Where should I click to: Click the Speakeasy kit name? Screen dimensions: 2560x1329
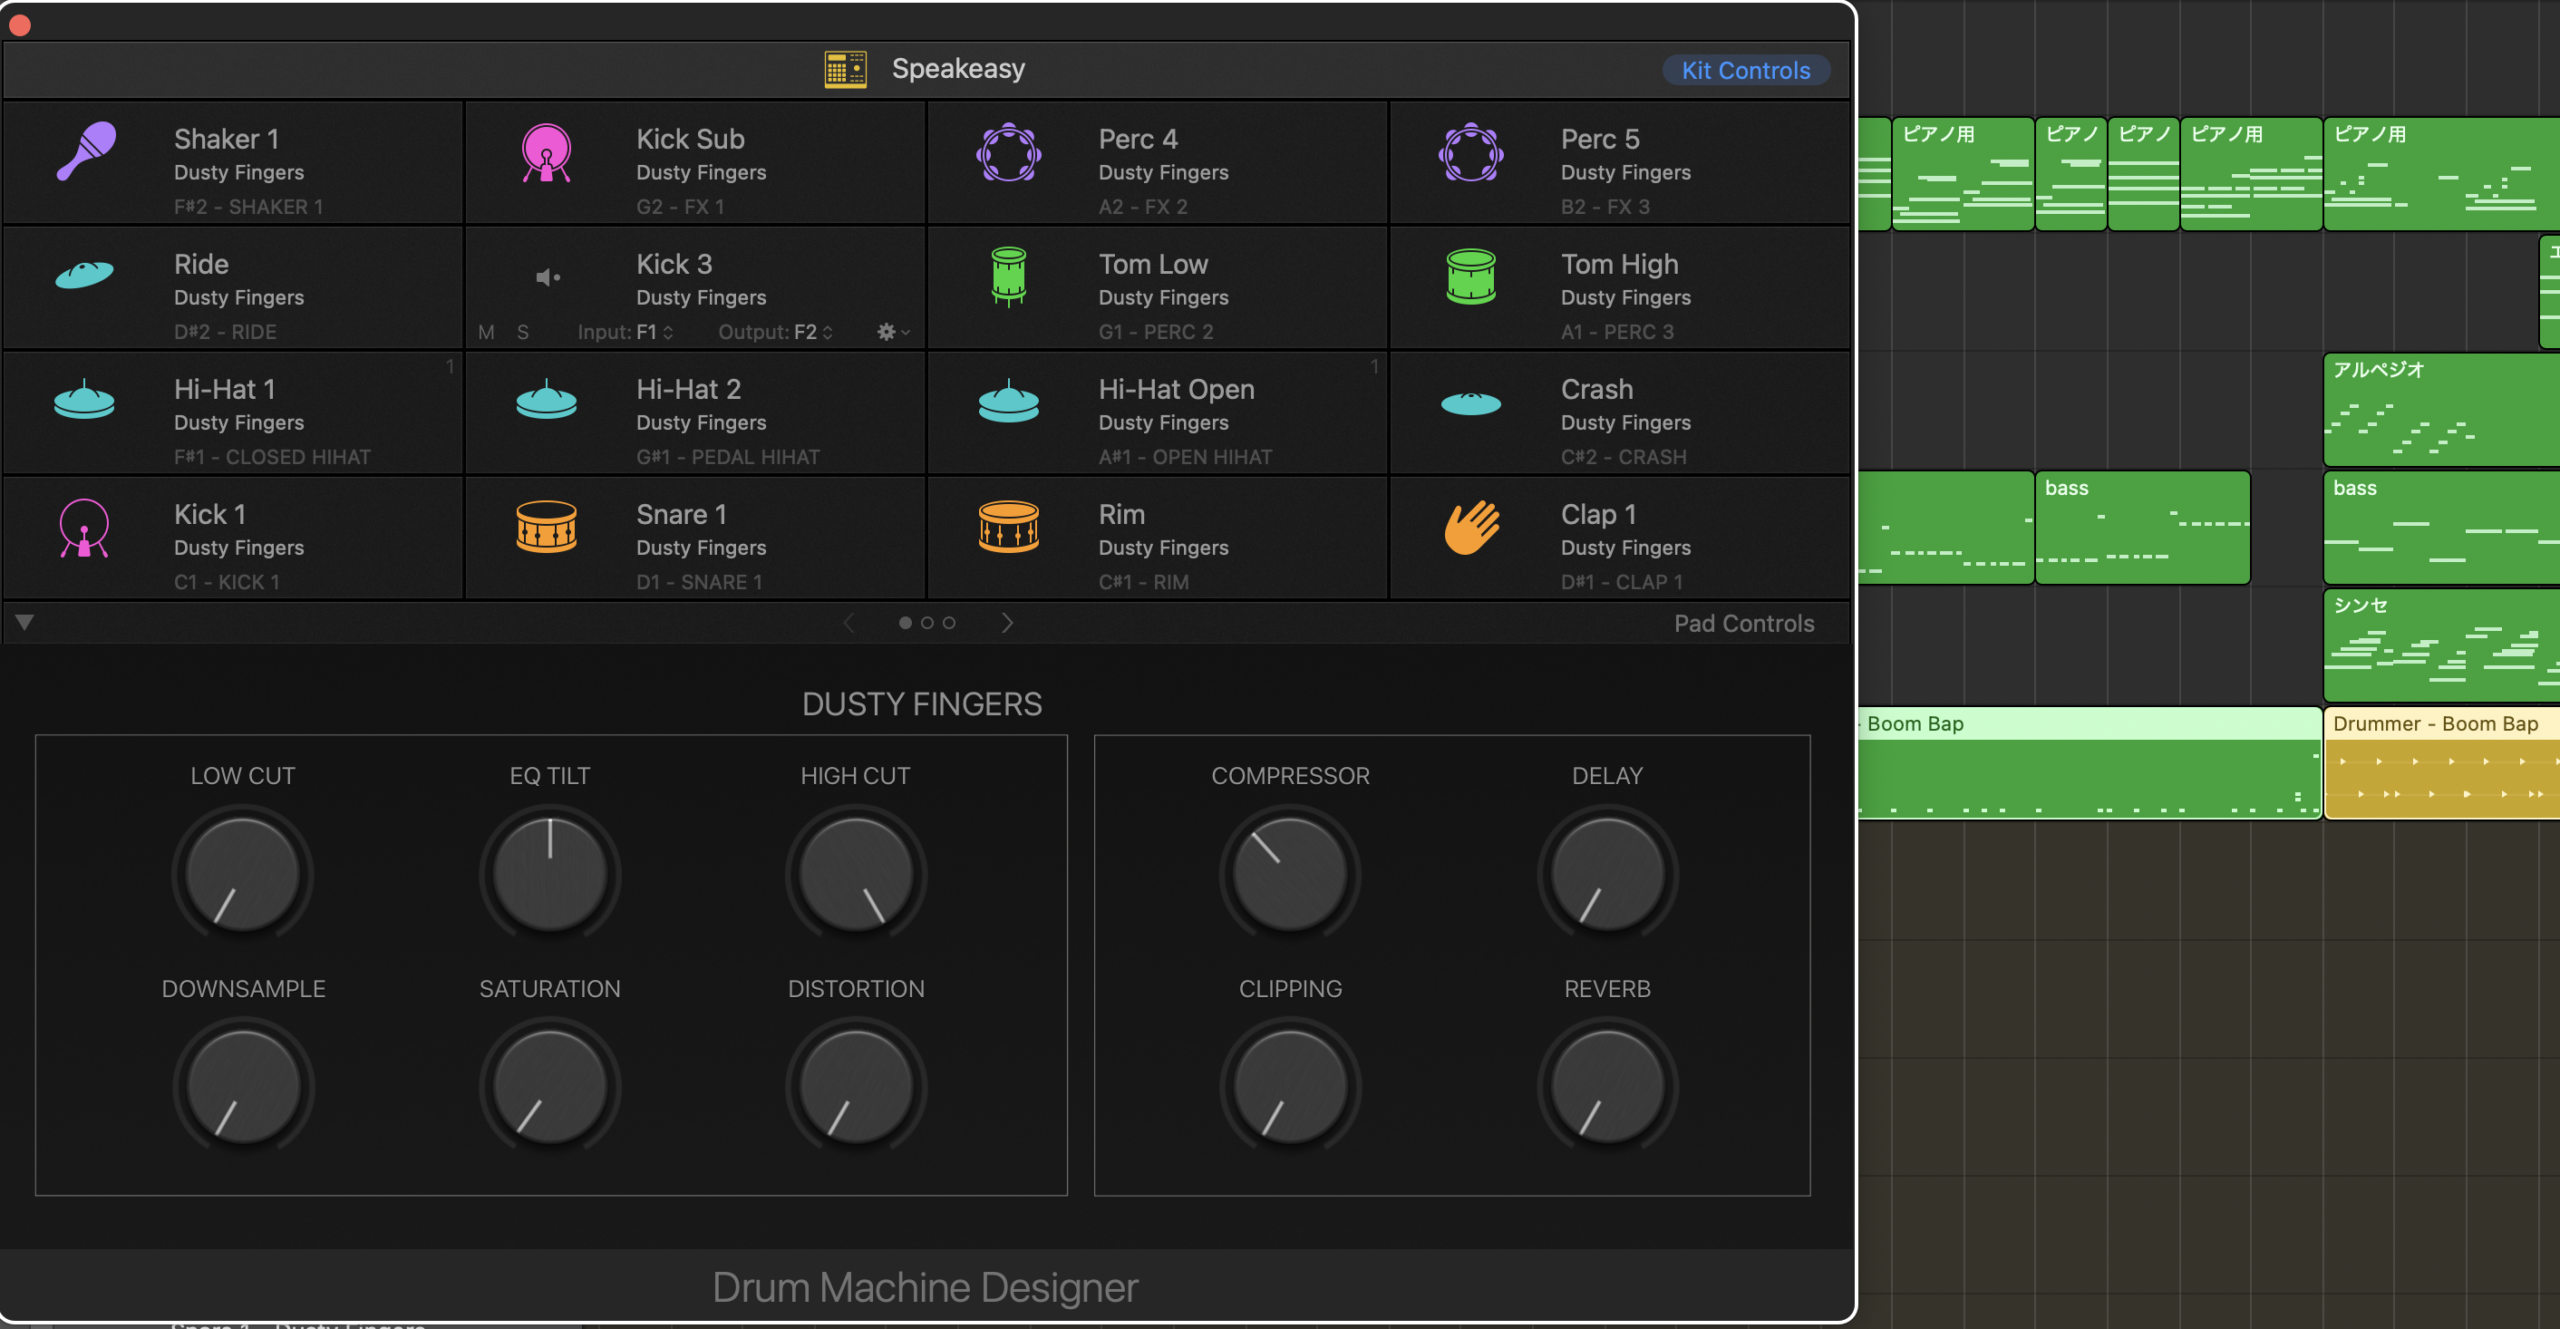958,69
